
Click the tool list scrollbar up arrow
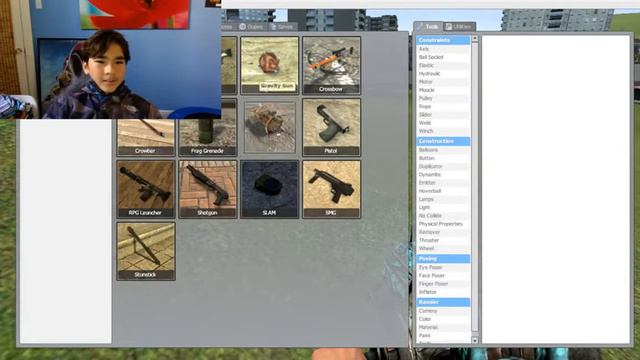[x=475, y=39]
